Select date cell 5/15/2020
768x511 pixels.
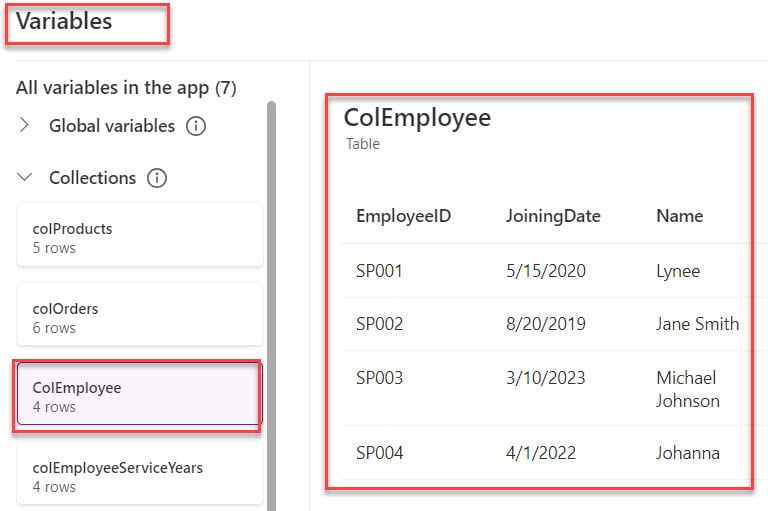click(546, 271)
